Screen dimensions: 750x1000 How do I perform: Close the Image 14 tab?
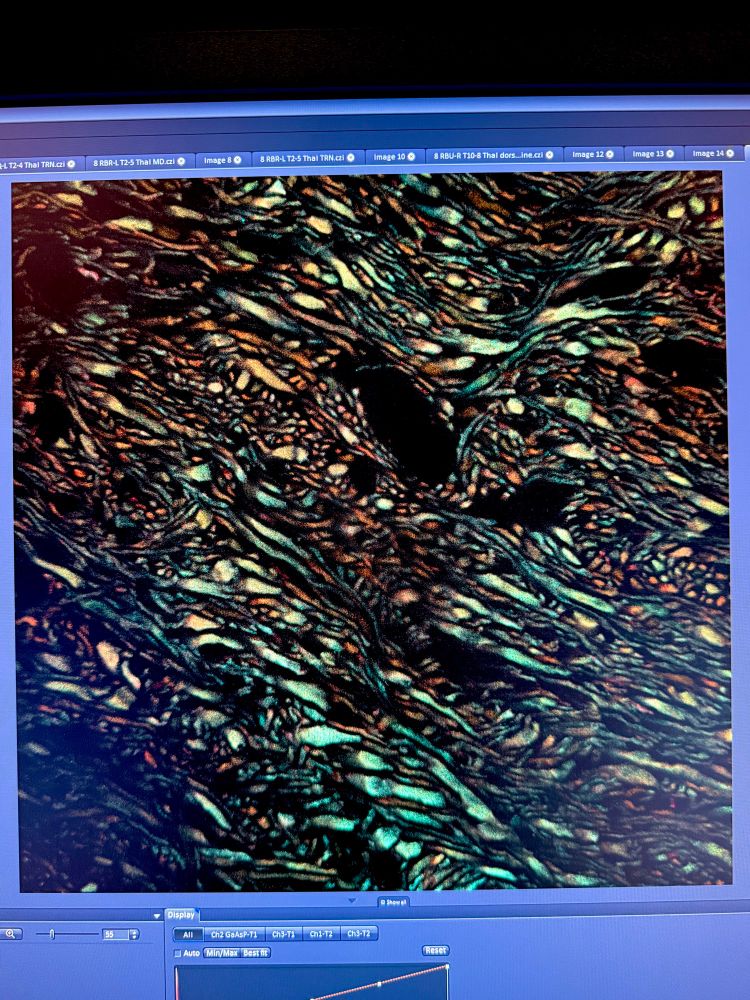[730, 153]
